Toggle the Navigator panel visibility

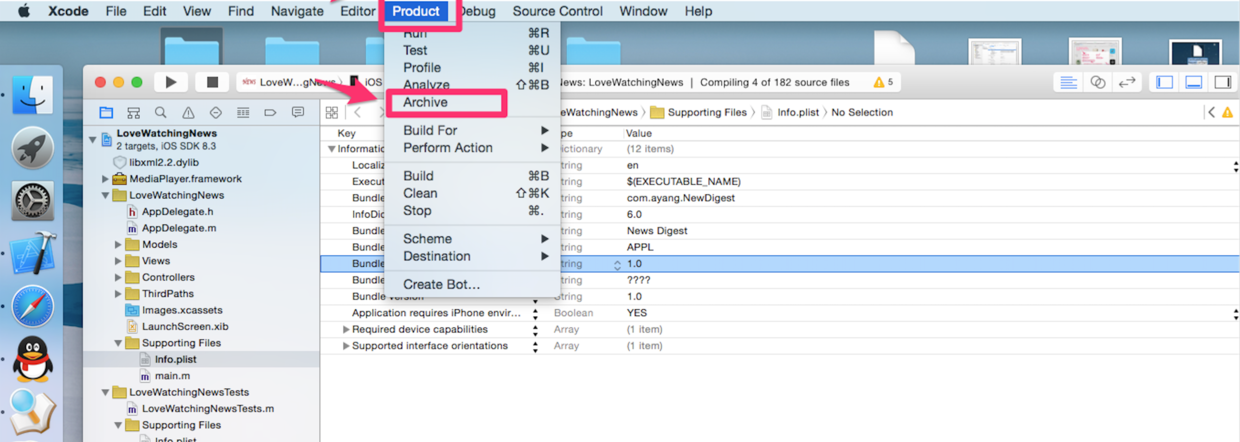pyautogui.click(x=1165, y=82)
